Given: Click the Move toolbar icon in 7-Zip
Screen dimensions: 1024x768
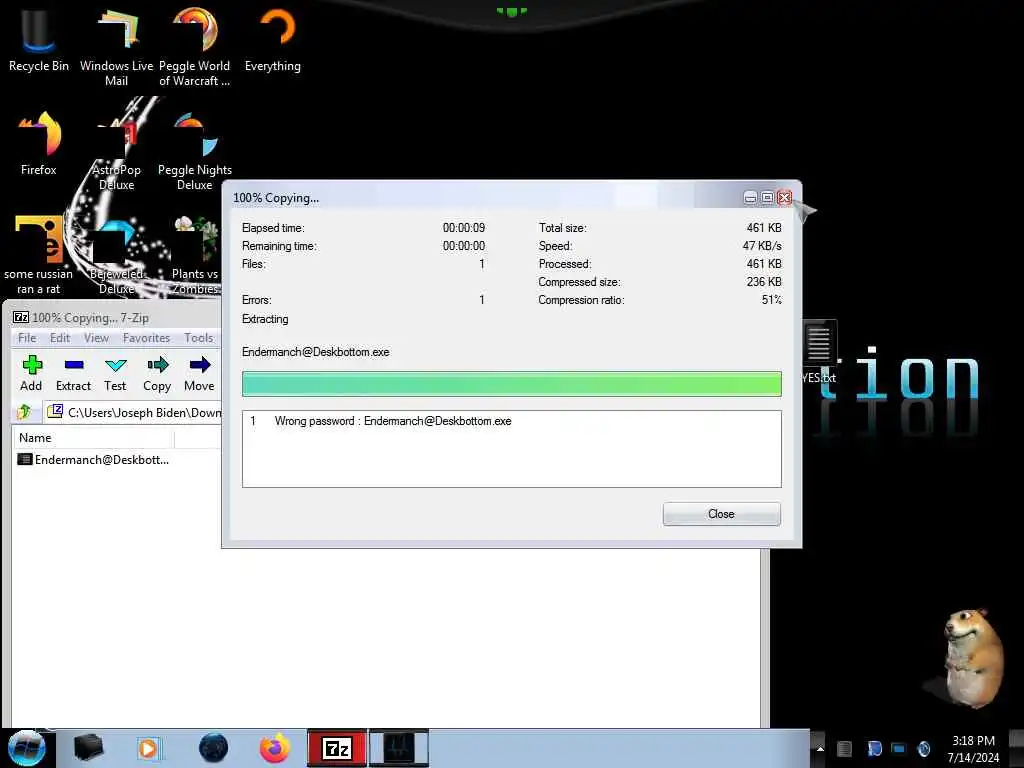Looking at the screenshot, I should click(x=199, y=373).
